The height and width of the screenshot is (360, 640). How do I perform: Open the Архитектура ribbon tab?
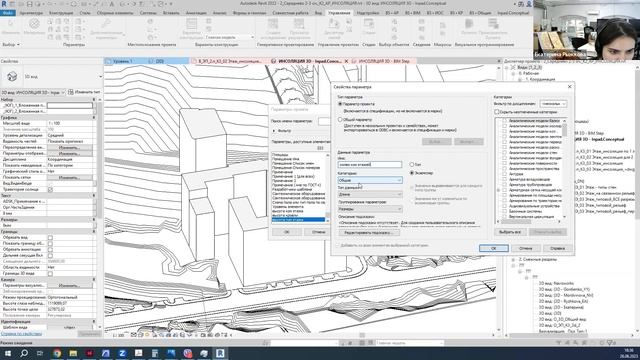click(x=31, y=13)
